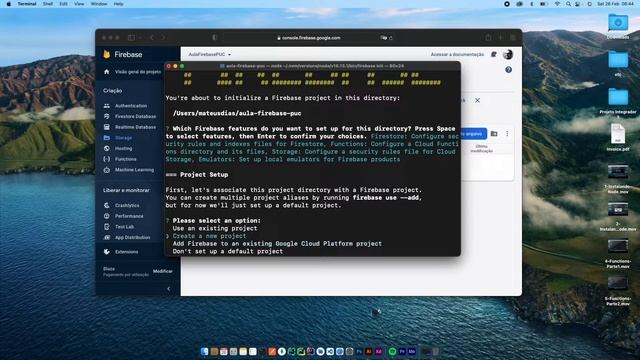Open the three-dot overflow menu in Storage

coord(507,133)
